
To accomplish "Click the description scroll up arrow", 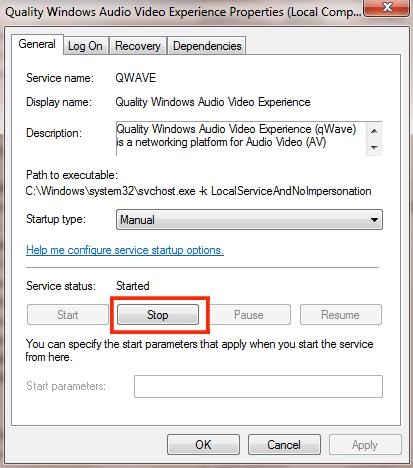I will pos(374,131).
